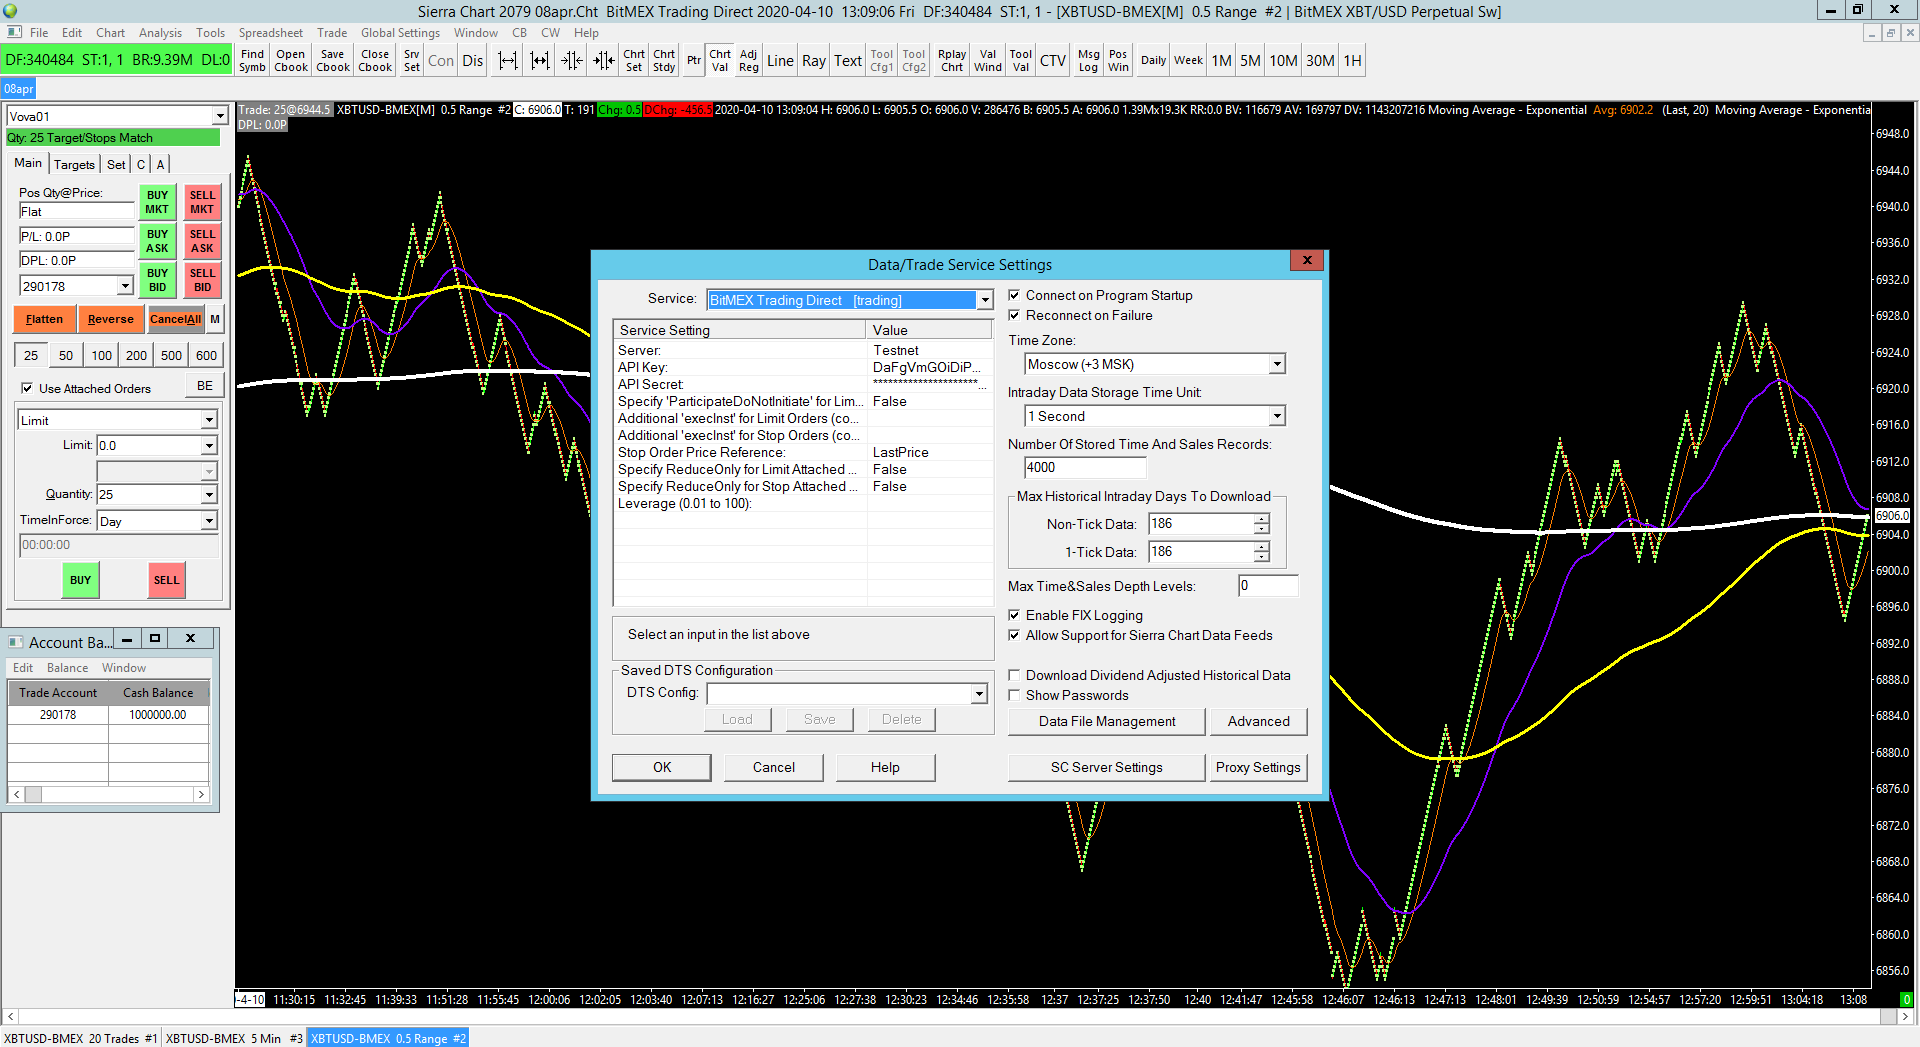Select the Chrt Val chart values tool
The width and height of the screenshot is (1920, 1047).
click(720, 61)
